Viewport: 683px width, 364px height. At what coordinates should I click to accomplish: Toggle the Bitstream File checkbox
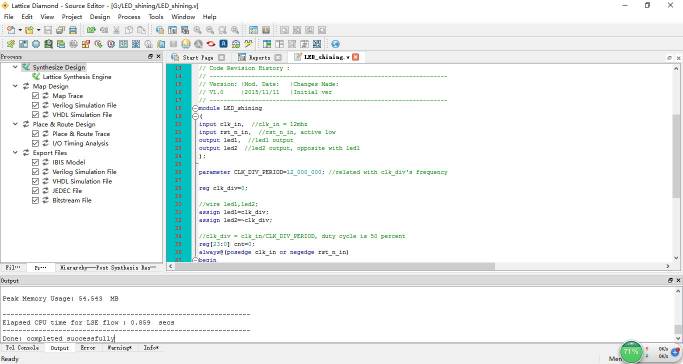point(36,201)
